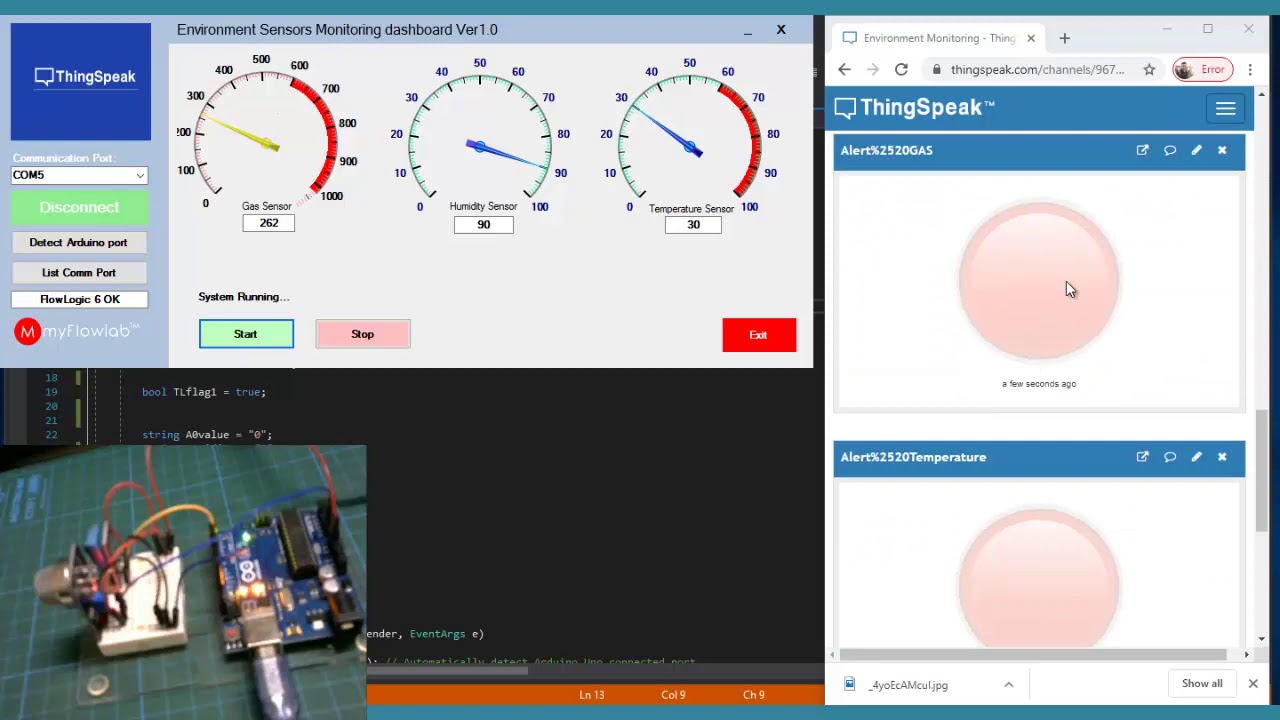This screenshot has width=1280, height=720.
Task: Edit the Alert GAS widget
Action: pyautogui.click(x=1196, y=150)
